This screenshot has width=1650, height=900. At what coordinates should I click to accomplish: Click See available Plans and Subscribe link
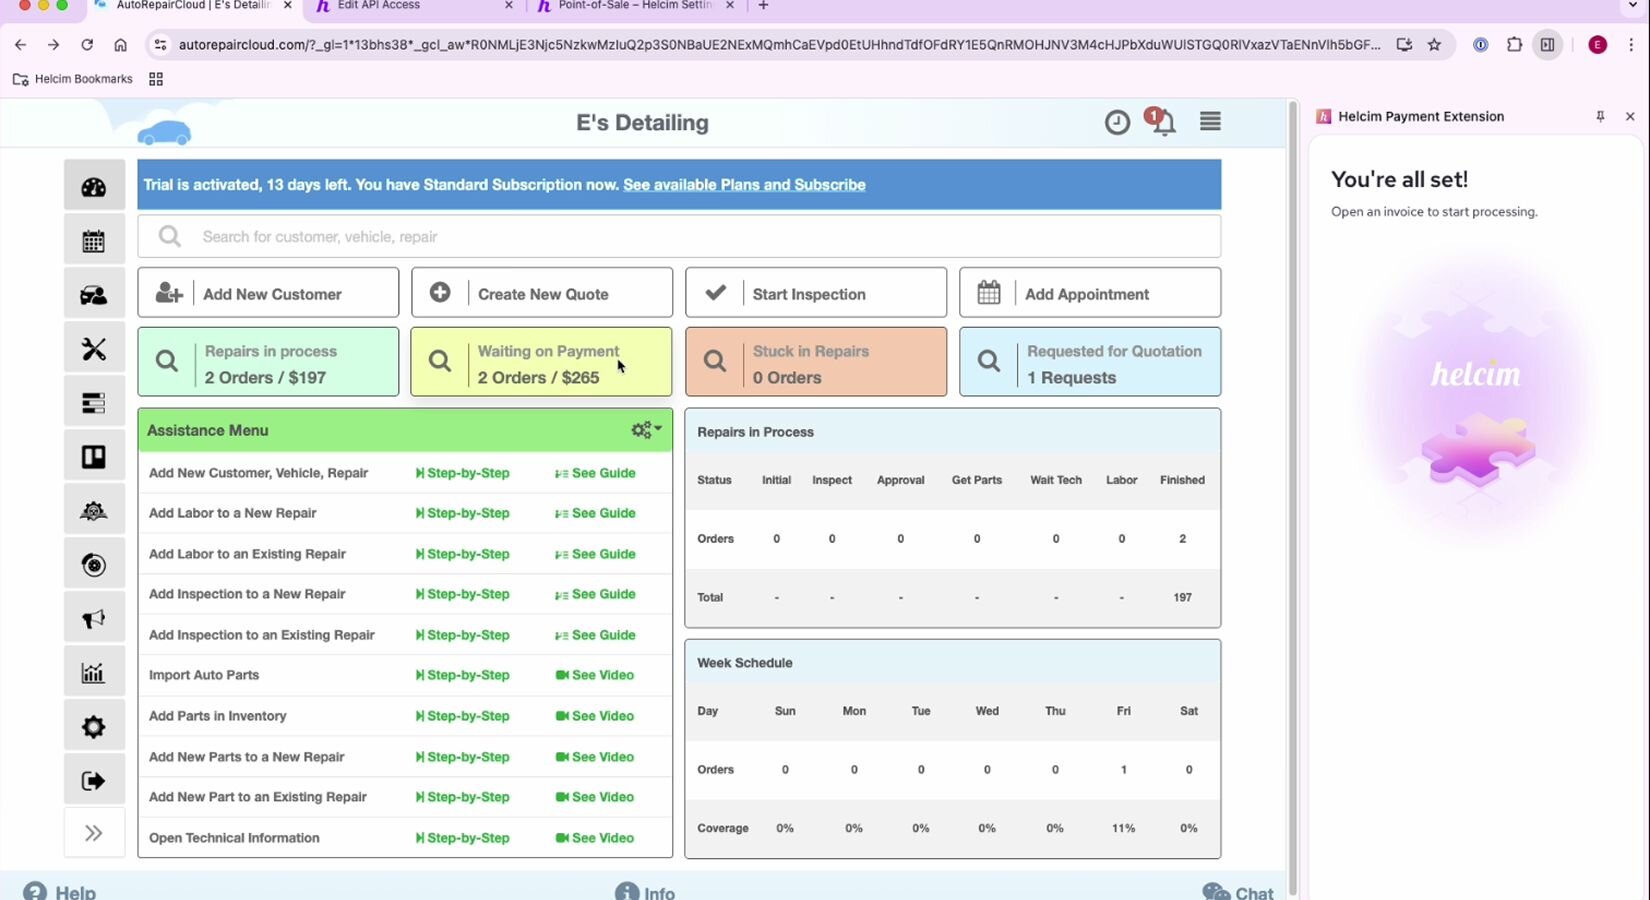[x=744, y=185]
